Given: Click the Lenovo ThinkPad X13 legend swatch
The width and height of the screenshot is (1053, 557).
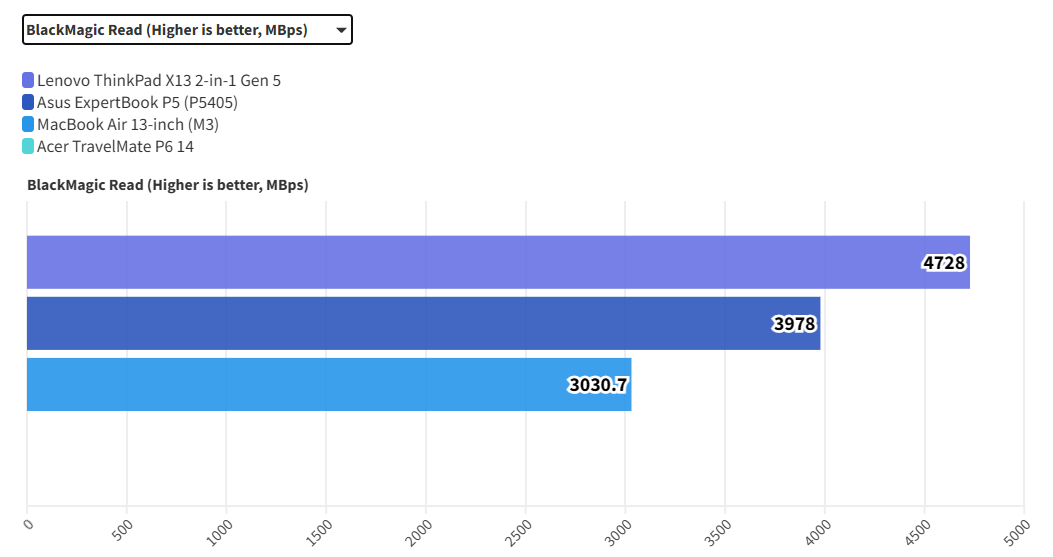Looking at the screenshot, I should [28, 80].
